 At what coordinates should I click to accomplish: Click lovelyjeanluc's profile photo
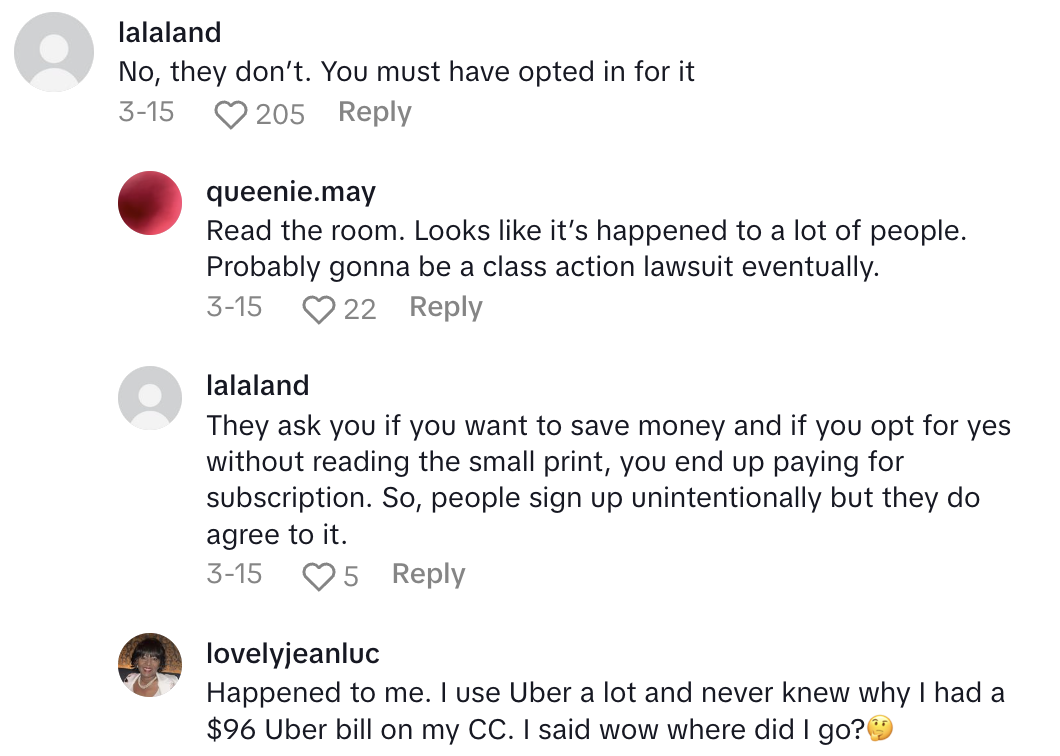[x=150, y=662]
